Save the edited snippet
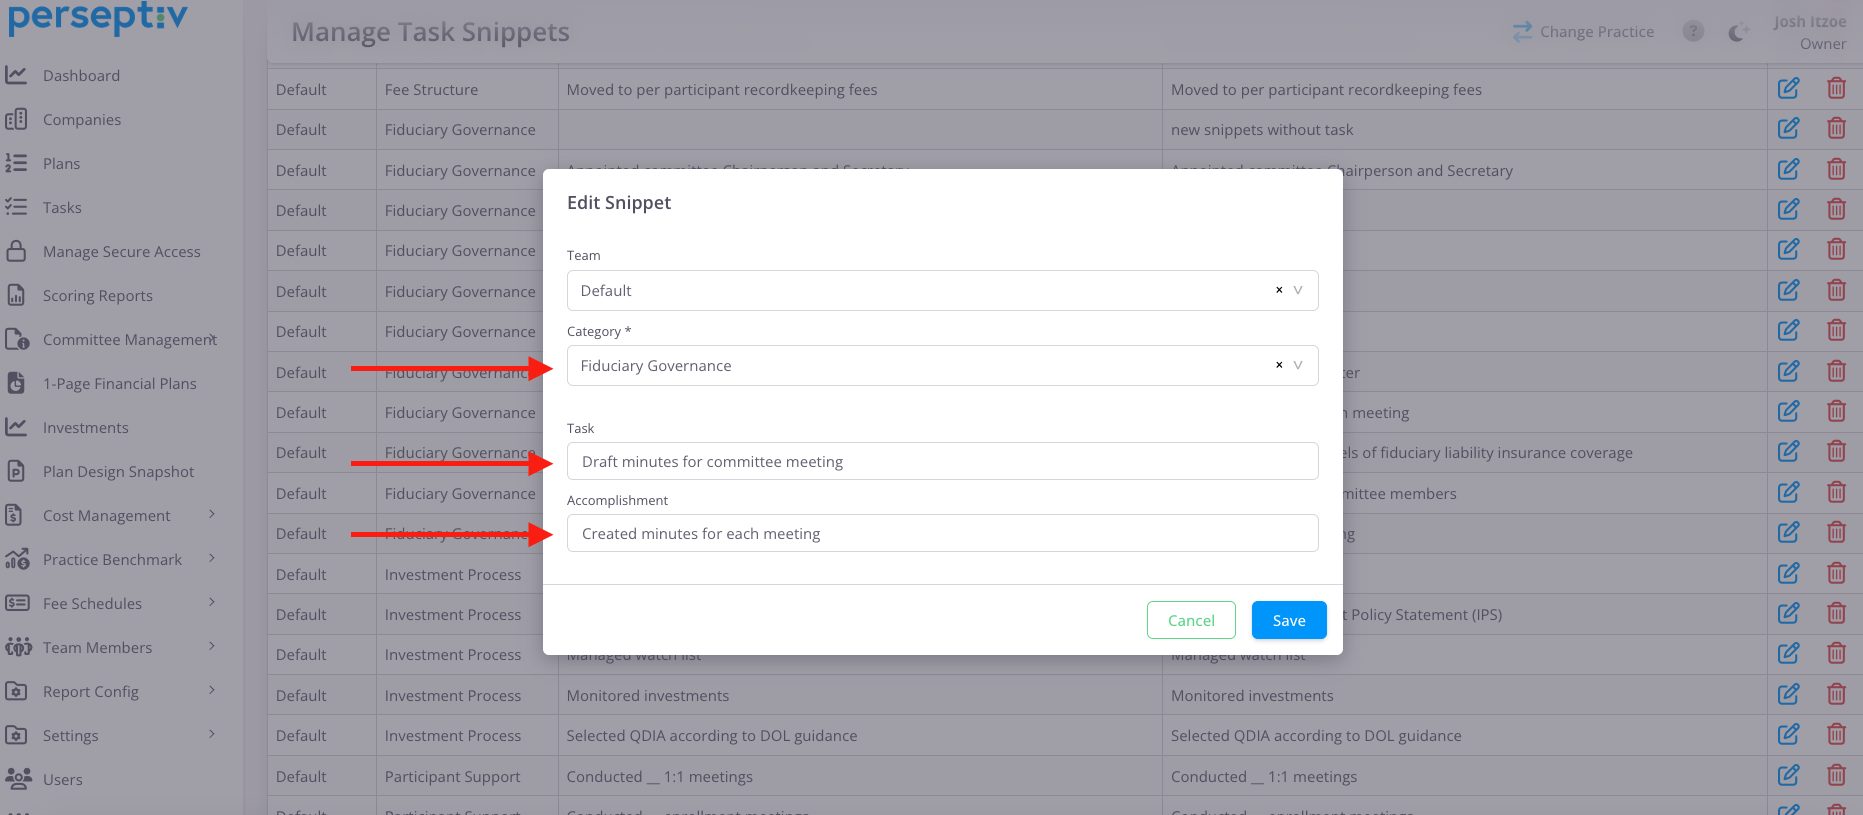This screenshot has width=1863, height=815. point(1288,620)
